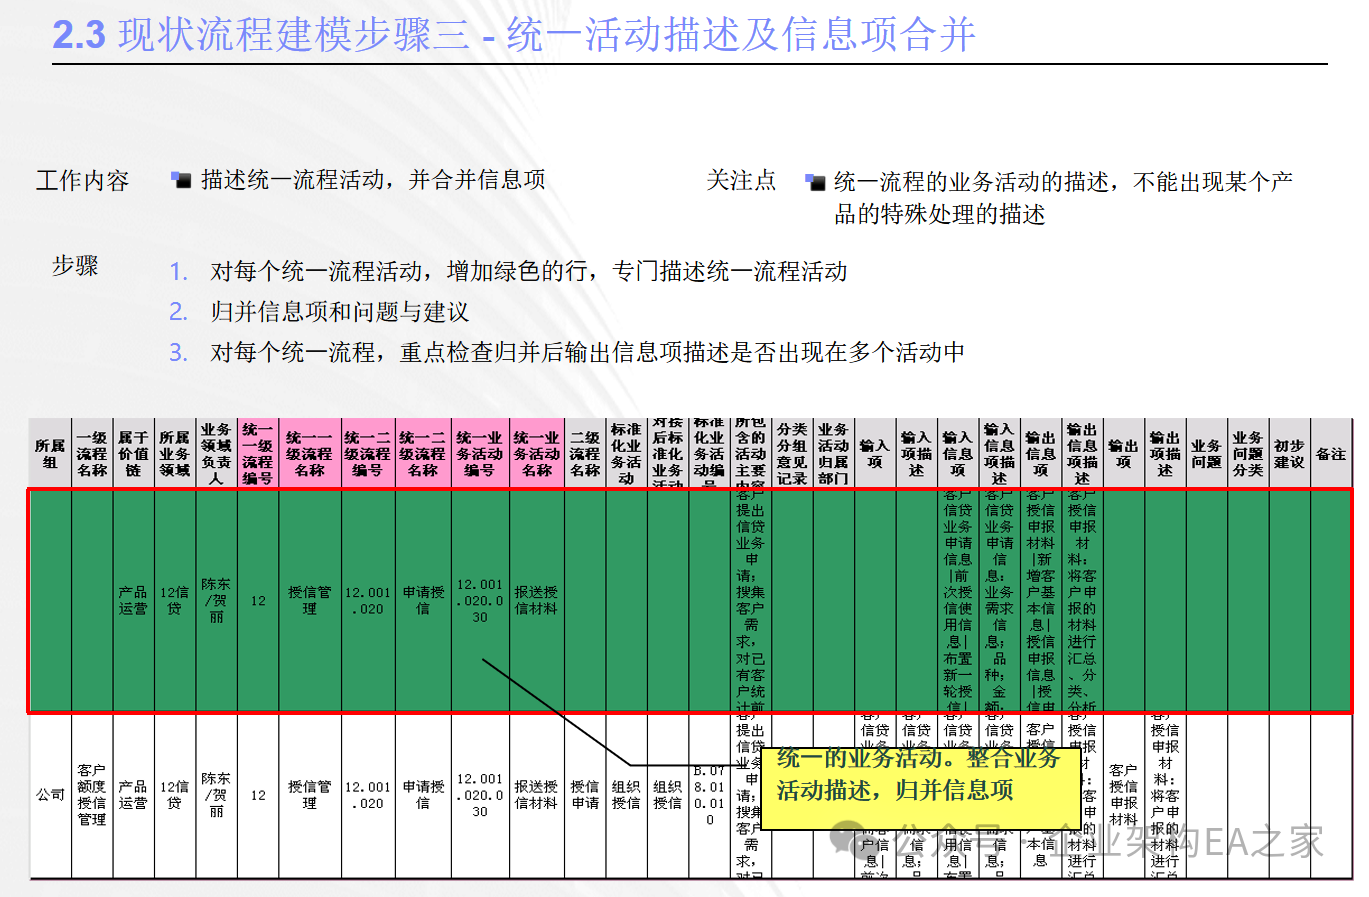The image size is (1369, 897).
Task: Select the pink '统一二级流程编号' header
Action: (368, 454)
